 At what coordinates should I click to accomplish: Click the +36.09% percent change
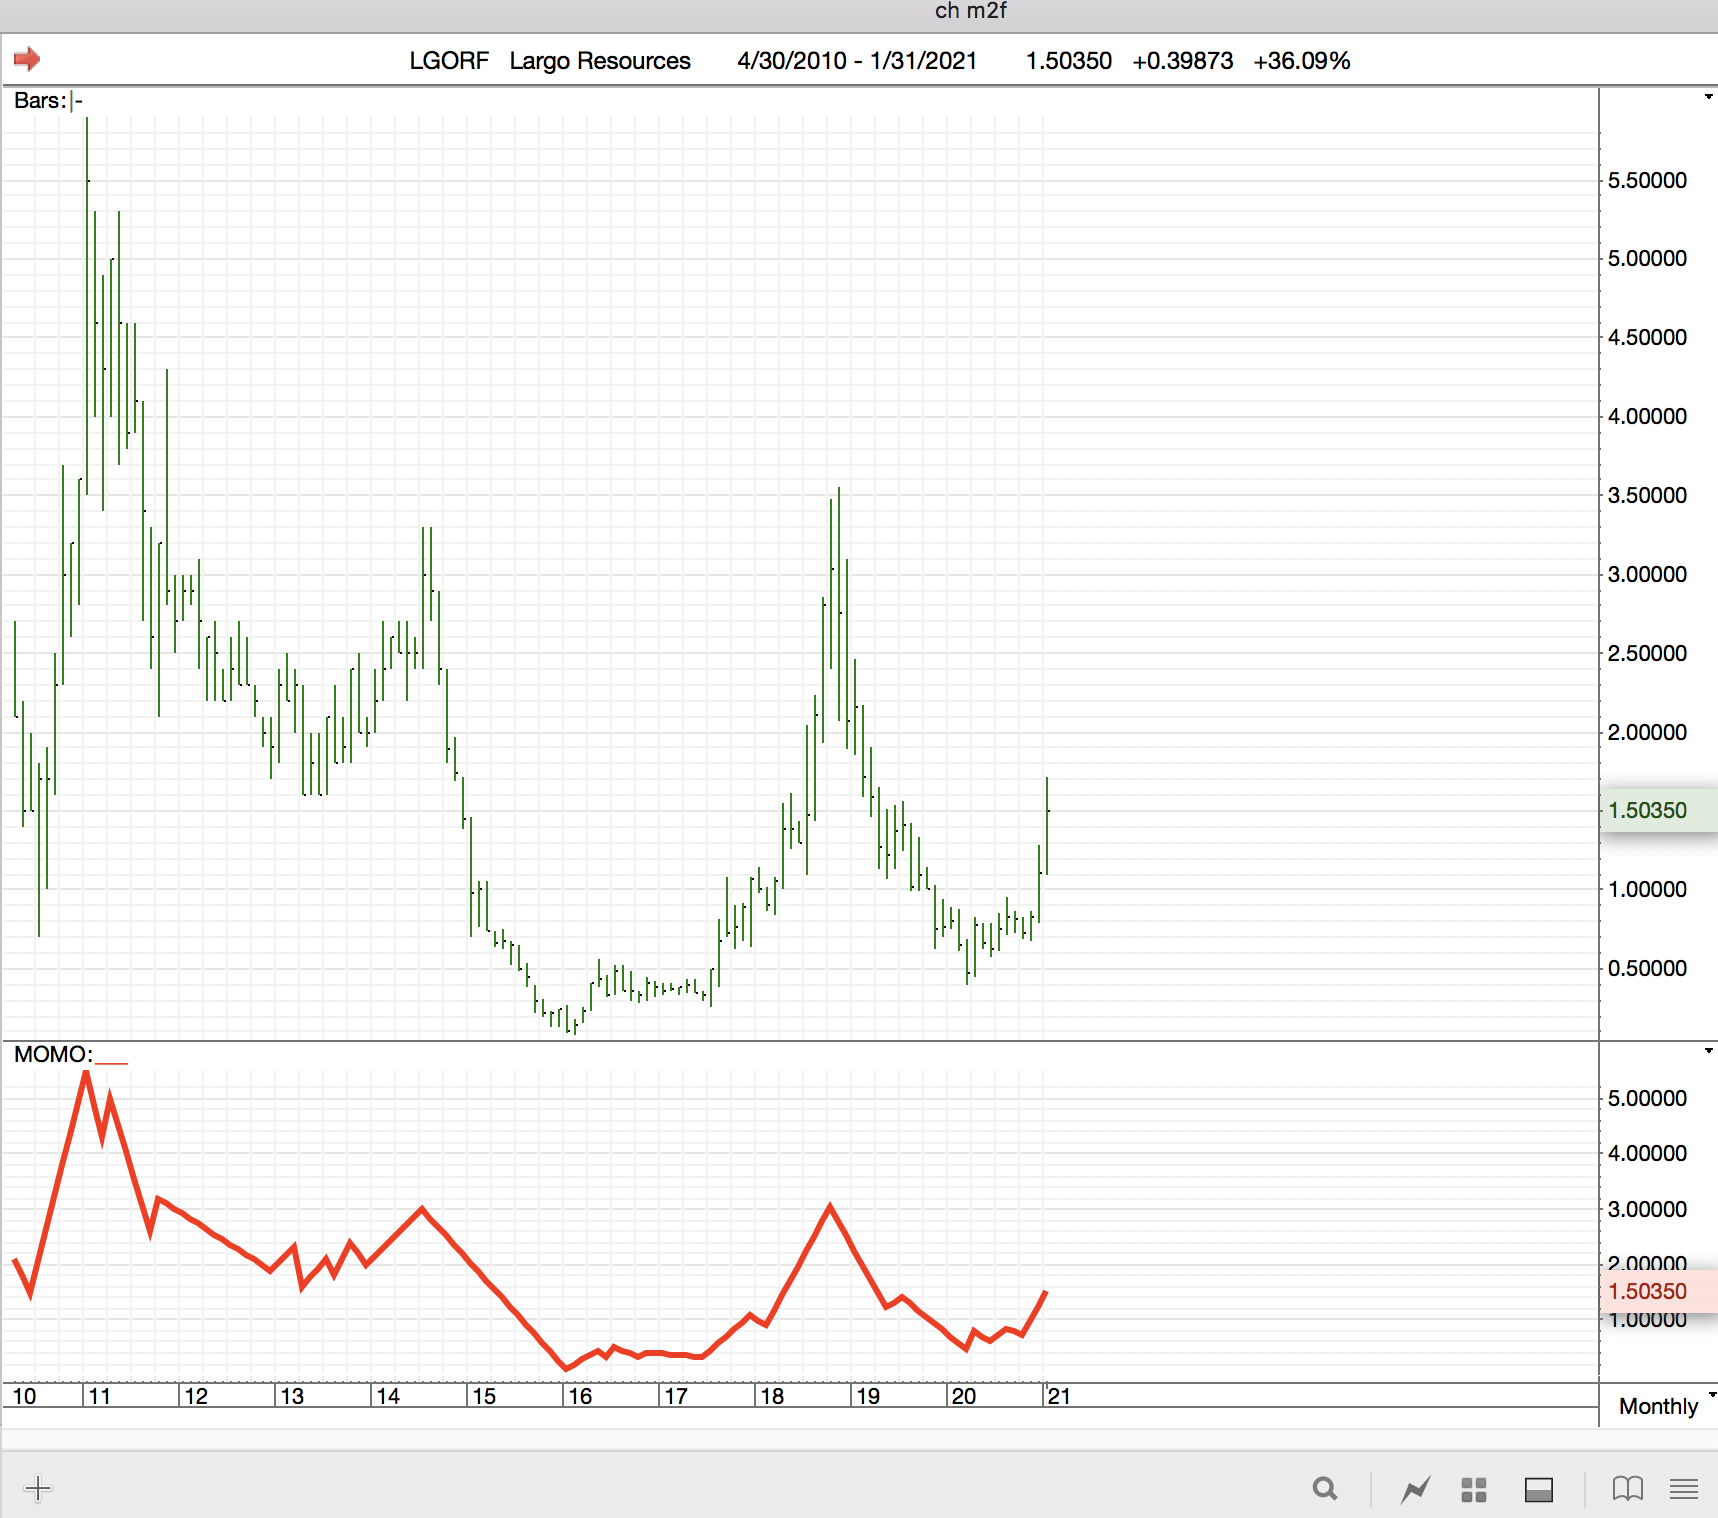(1301, 61)
